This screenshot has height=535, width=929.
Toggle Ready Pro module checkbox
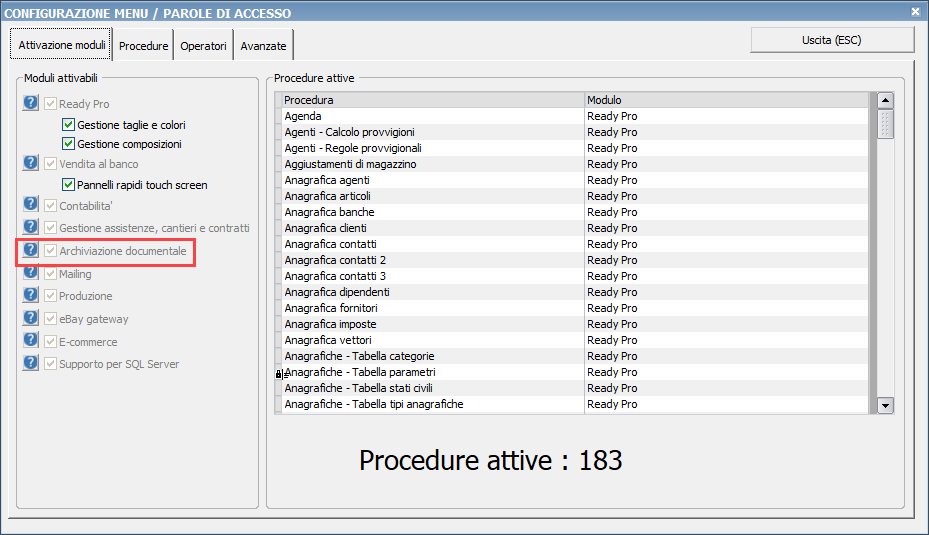click(x=50, y=104)
